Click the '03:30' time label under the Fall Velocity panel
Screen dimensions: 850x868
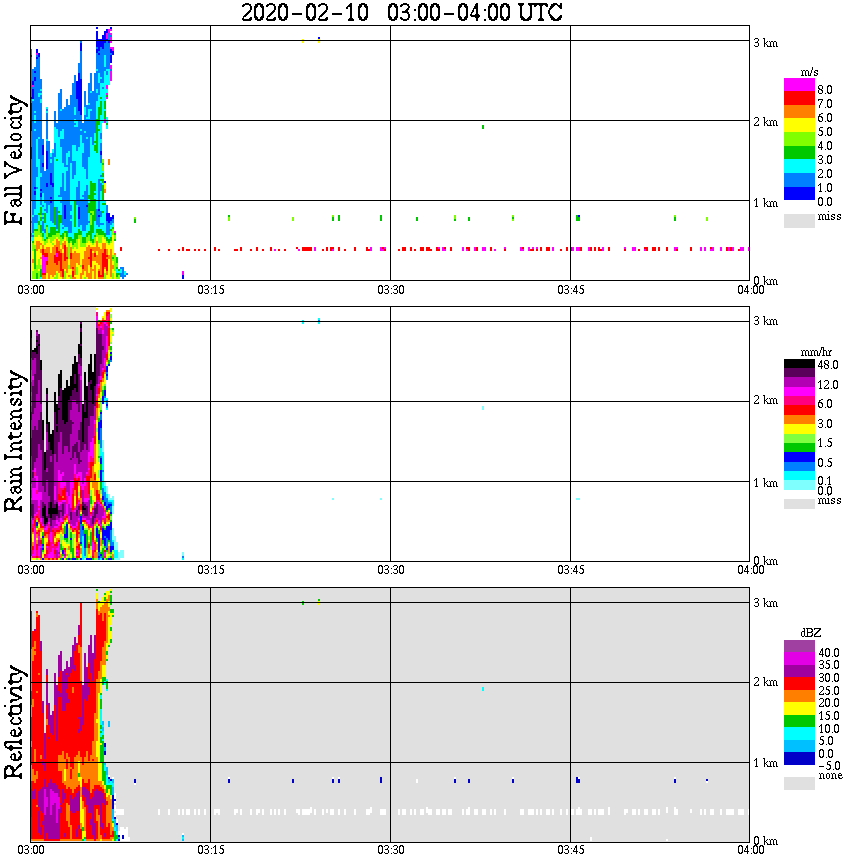(390, 290)
